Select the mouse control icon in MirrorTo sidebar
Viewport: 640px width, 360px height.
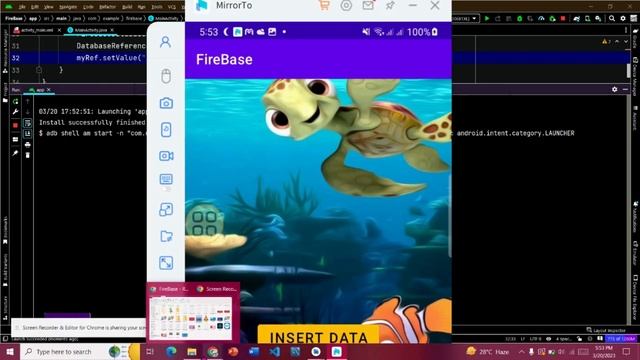(x=166, y=76)
